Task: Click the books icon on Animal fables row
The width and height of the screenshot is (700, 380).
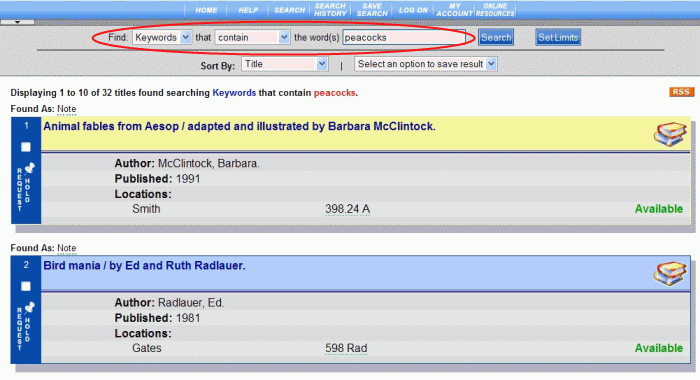Action: click(x=670, y=134)
